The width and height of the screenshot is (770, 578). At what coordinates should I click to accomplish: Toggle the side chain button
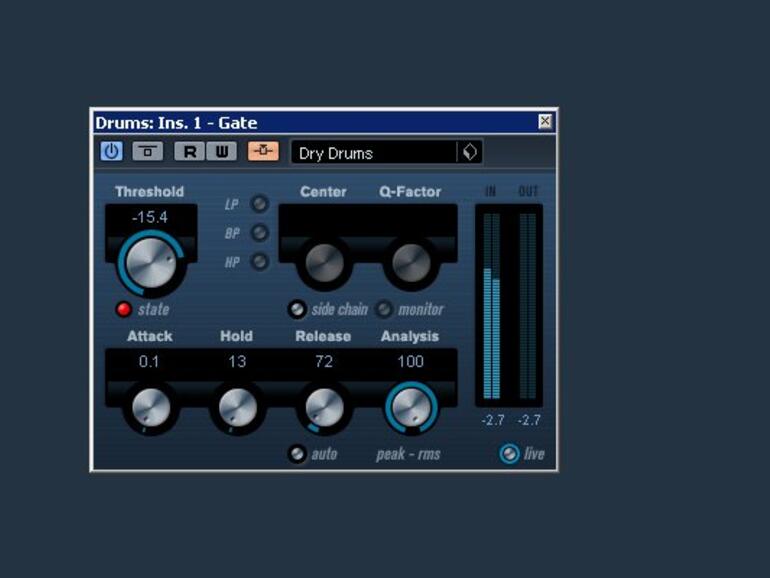297,309
